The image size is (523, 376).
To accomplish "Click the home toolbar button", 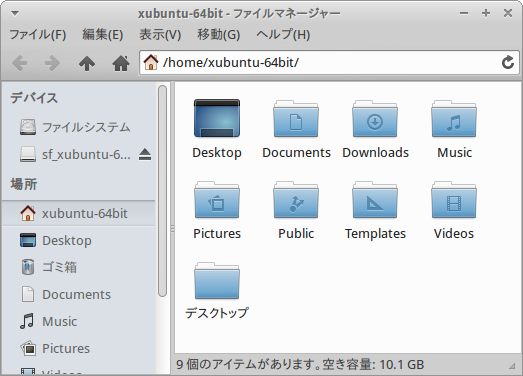I will click(121, 63).
